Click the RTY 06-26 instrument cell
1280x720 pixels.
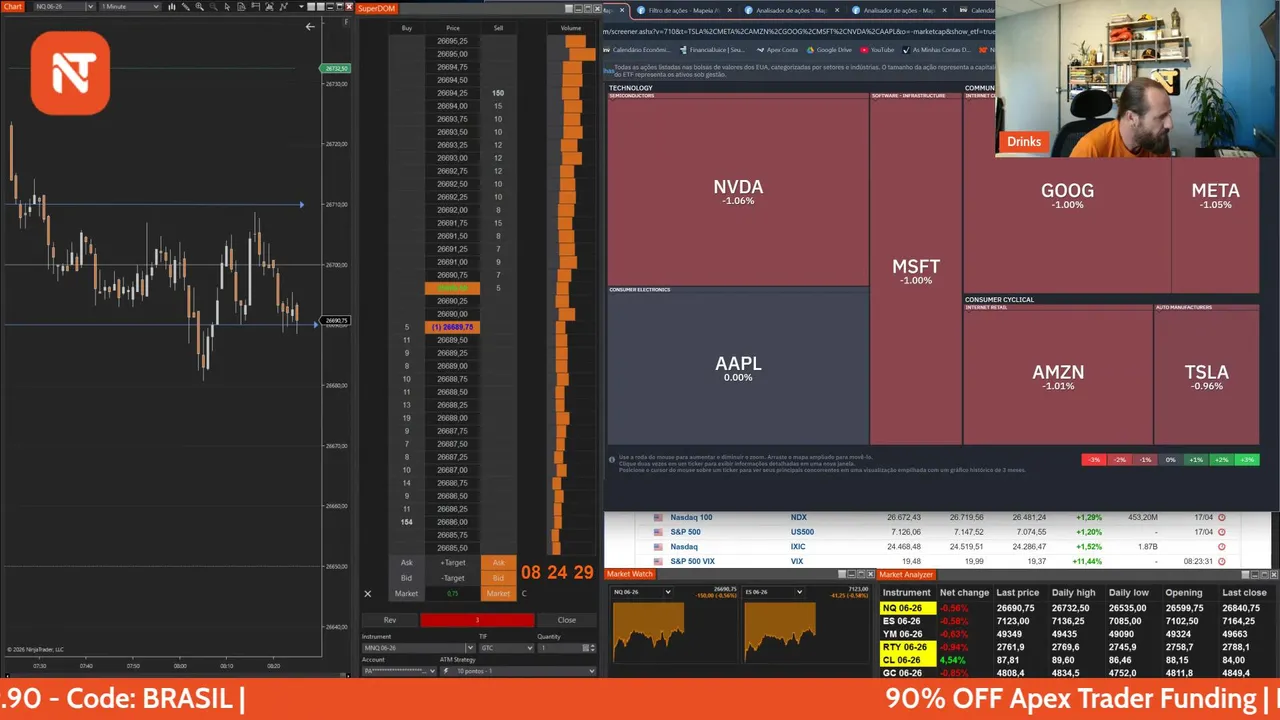point(907,647)
